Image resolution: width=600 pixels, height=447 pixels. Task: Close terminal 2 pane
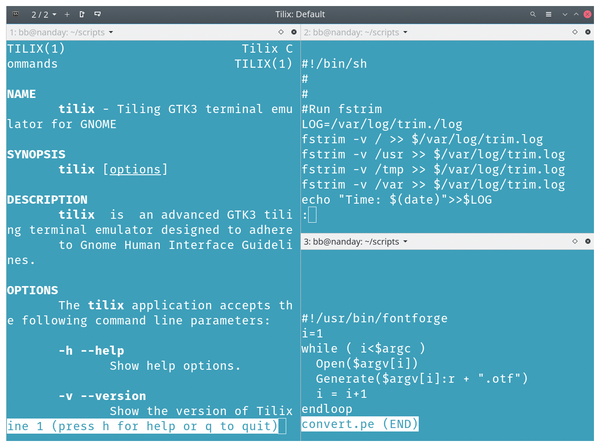click(x=588, y=32)
